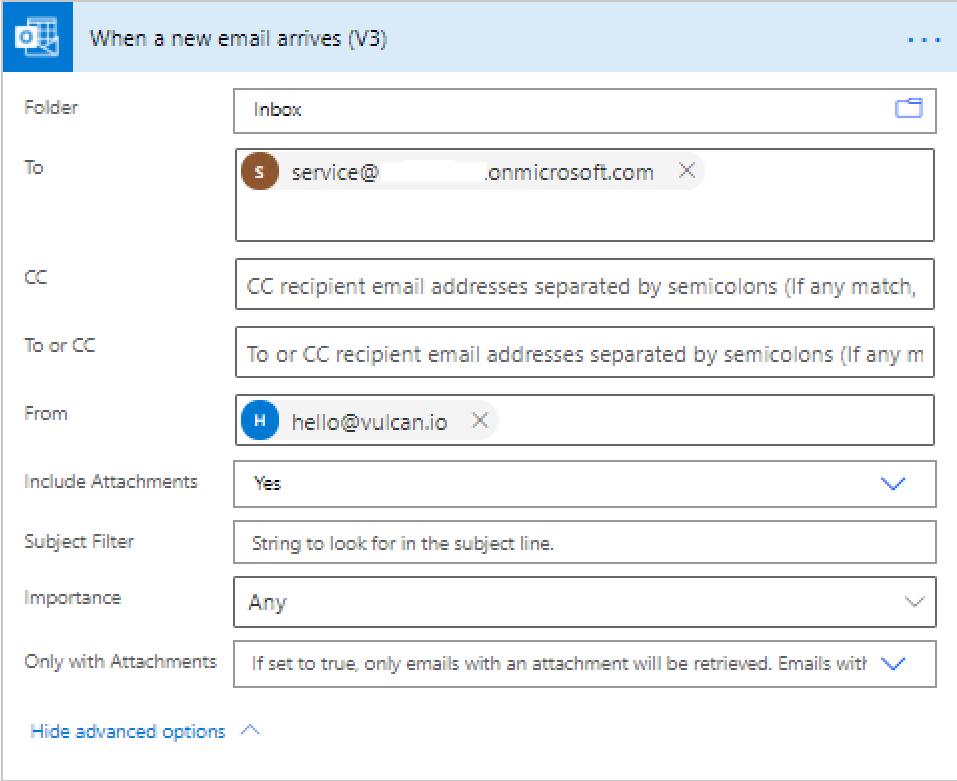Remove hello@vulcan.io from the From field

click(480, 421)
